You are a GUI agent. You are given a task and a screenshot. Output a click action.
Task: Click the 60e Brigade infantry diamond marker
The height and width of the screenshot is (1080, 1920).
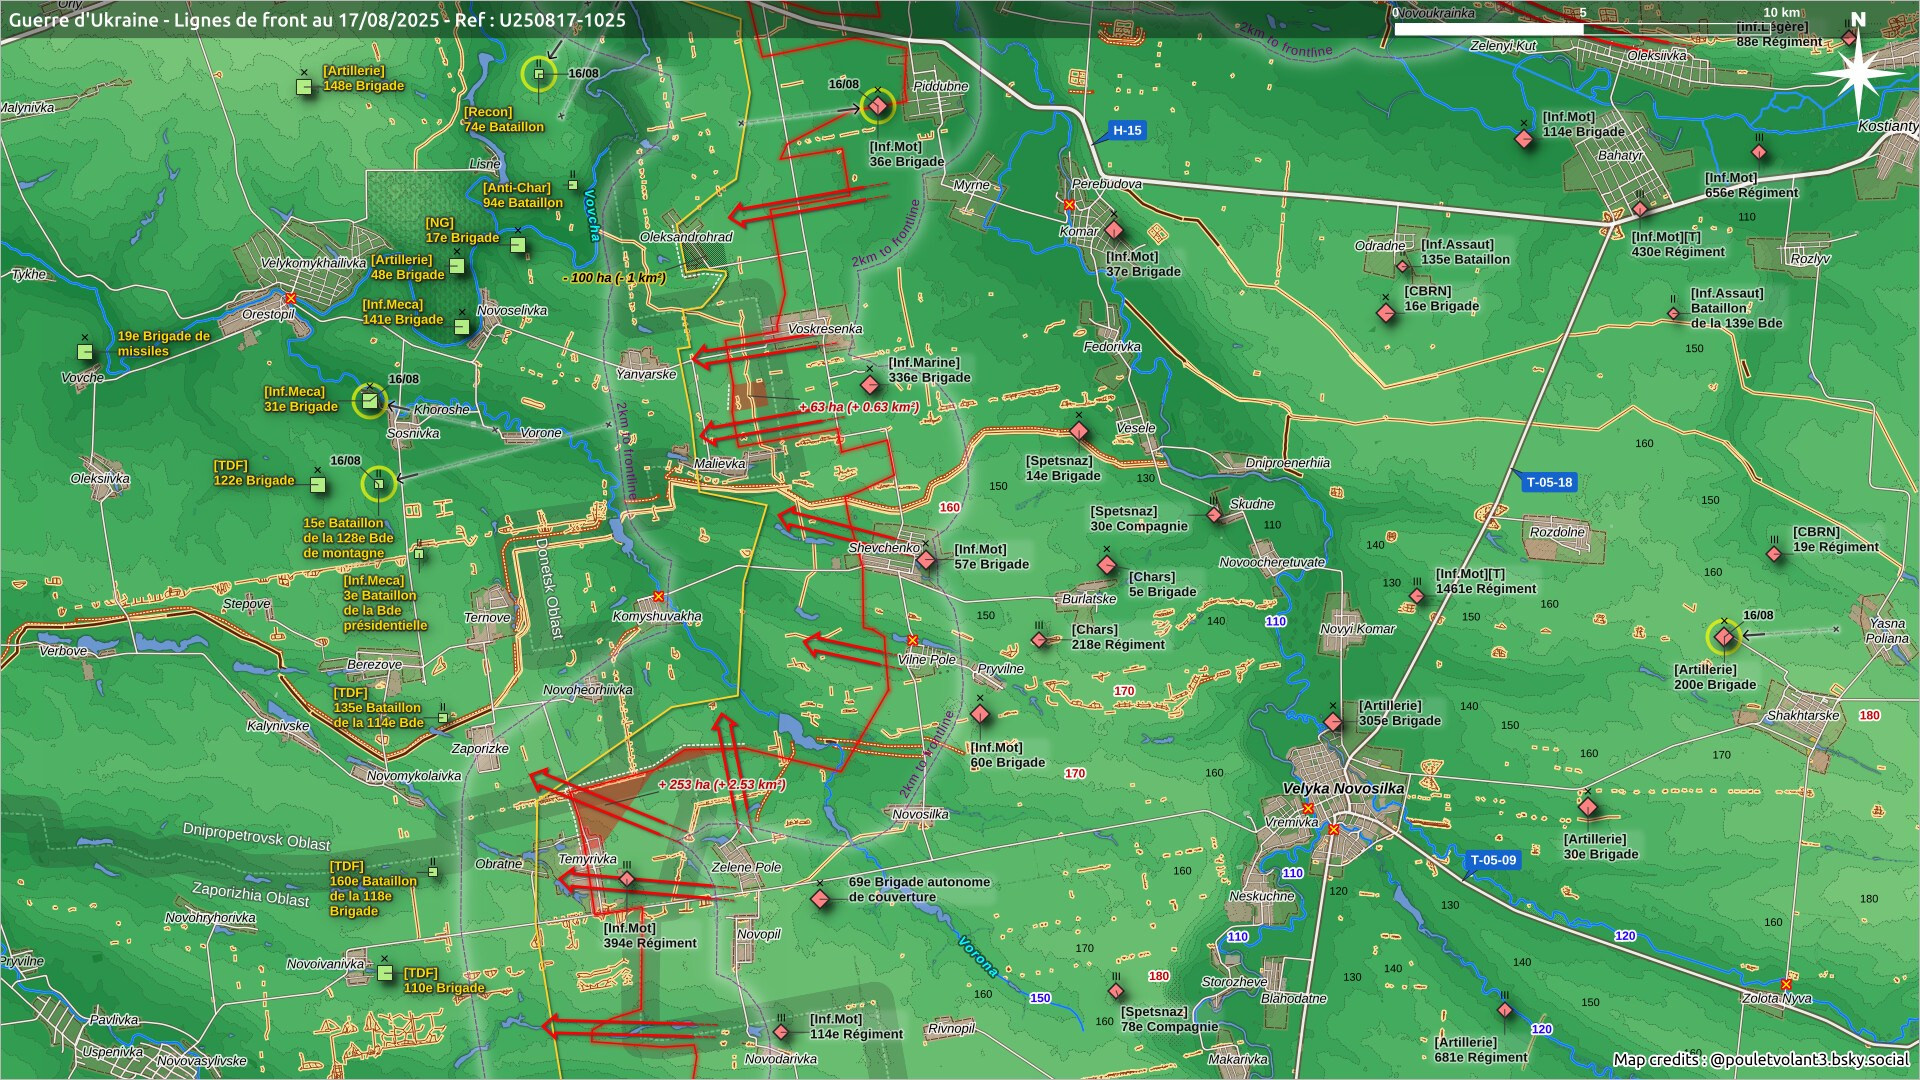[x=980, y=714]
